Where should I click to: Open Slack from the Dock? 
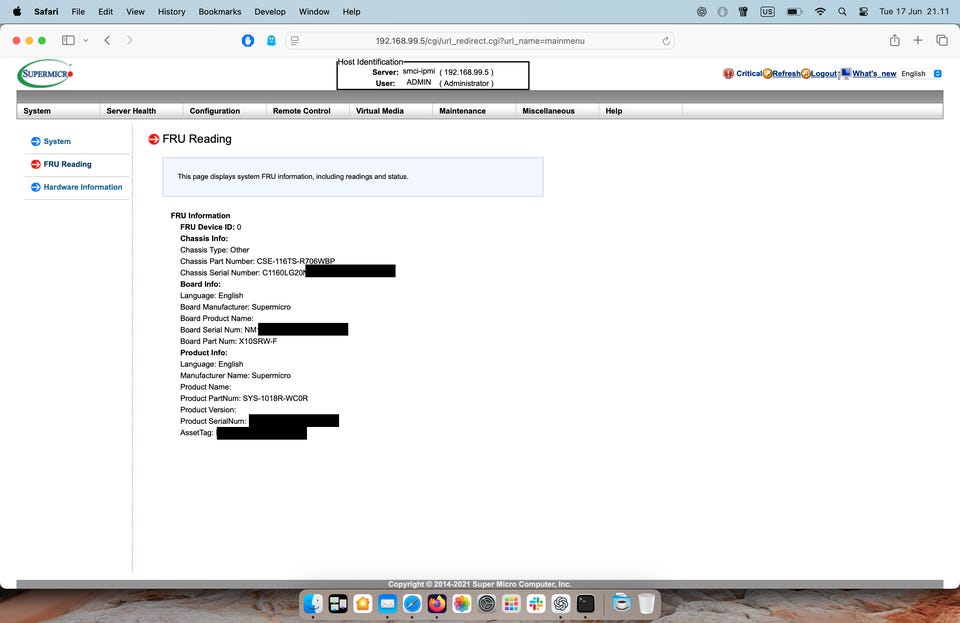coord(536,604)
